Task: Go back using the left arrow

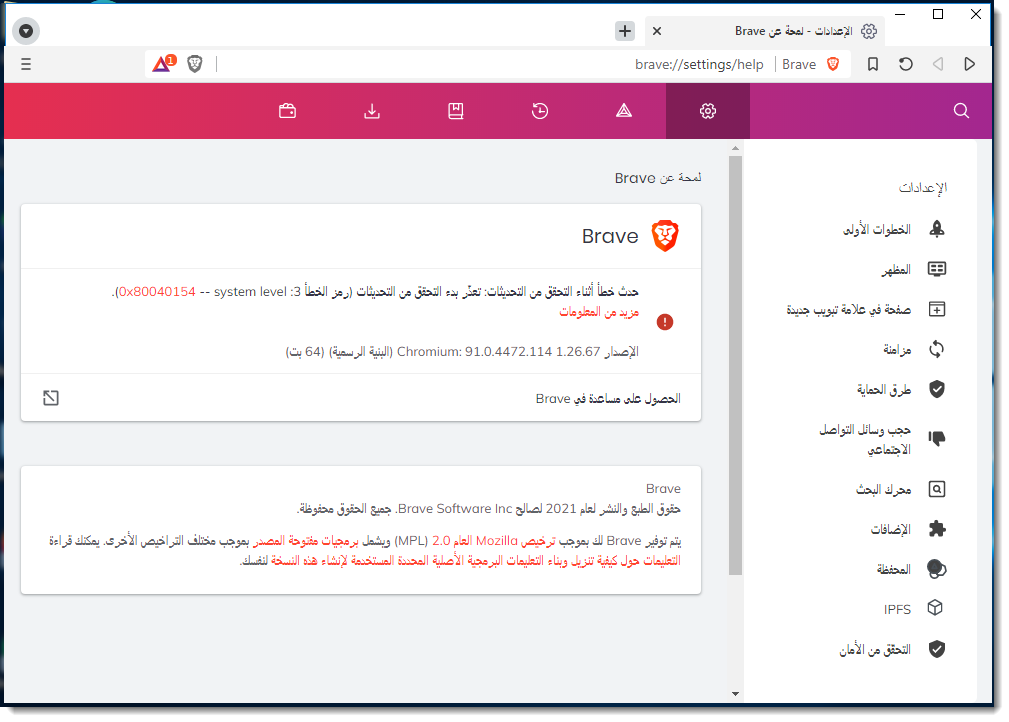Action: 938,64
